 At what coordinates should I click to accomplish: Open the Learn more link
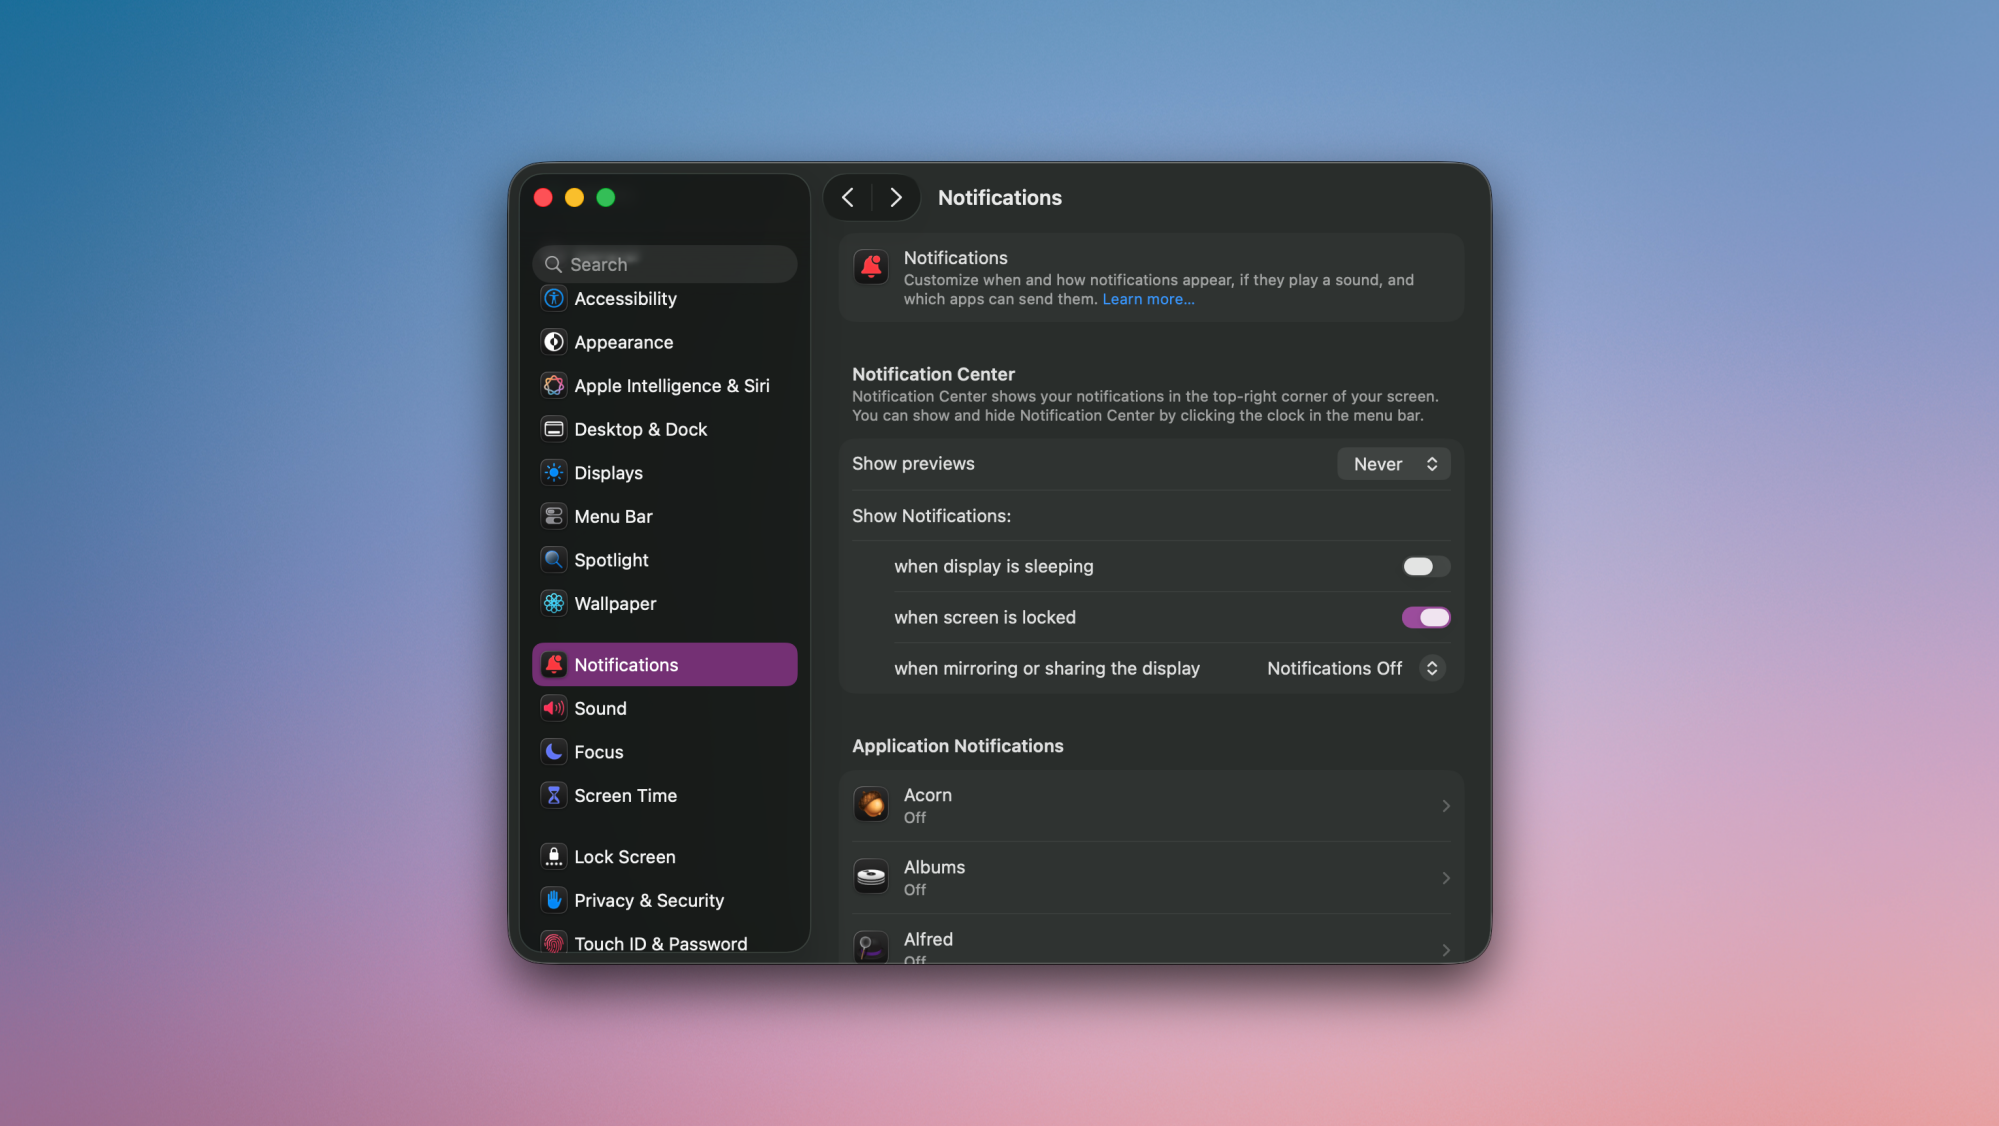coord(1148,298)
